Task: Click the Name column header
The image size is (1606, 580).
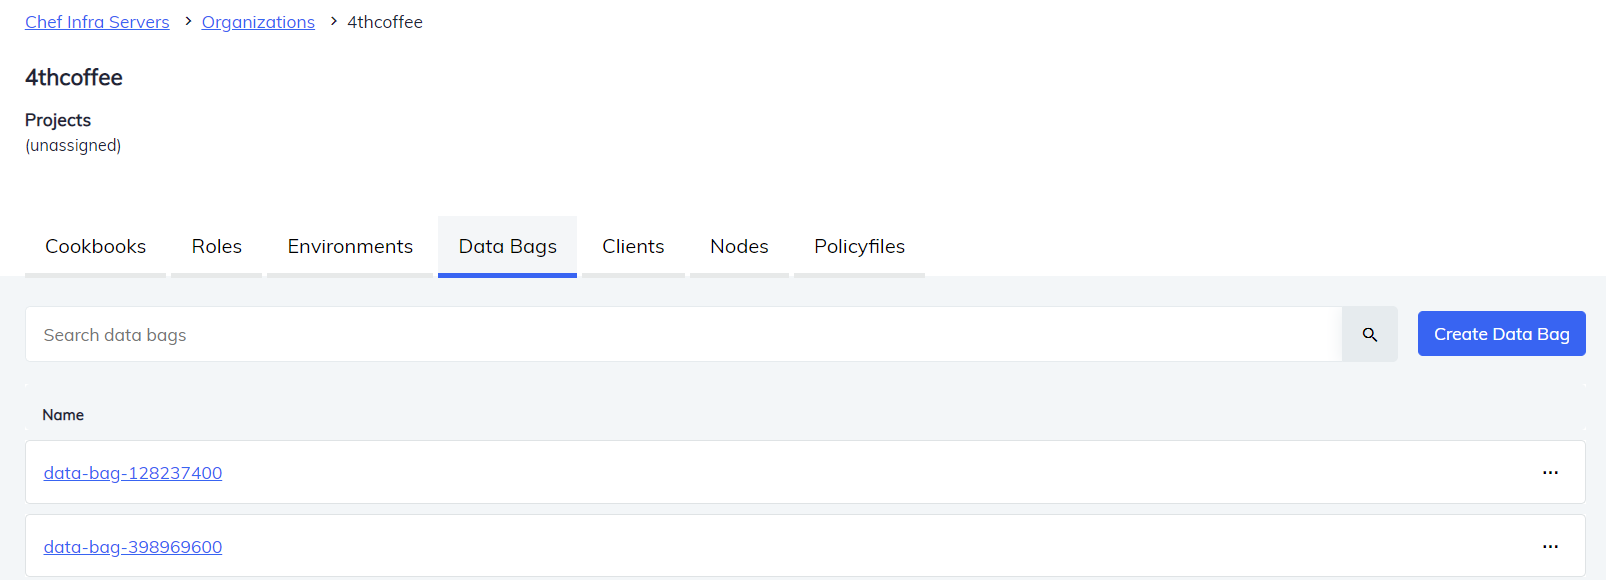Action: point(63,415)
